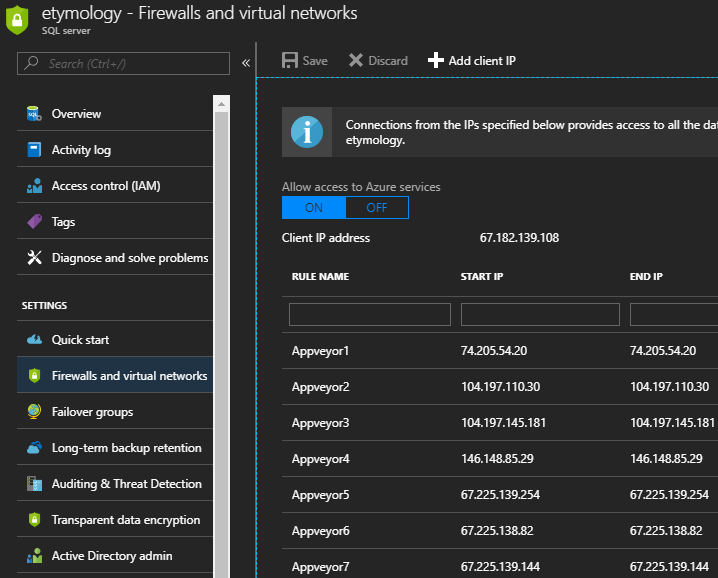The image size is (718, 578).
Task: Select Diagnose and solve problems
Action: pos(115,257)
